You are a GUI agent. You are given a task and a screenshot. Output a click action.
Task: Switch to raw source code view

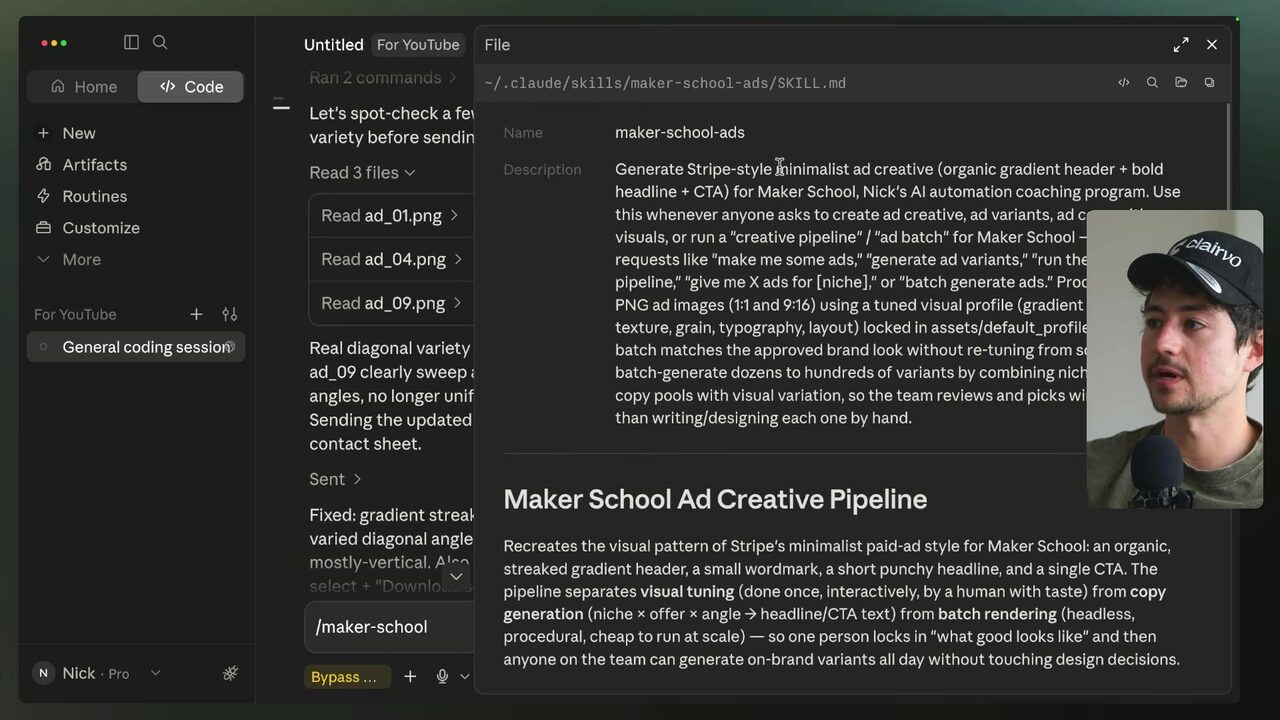1124,83
